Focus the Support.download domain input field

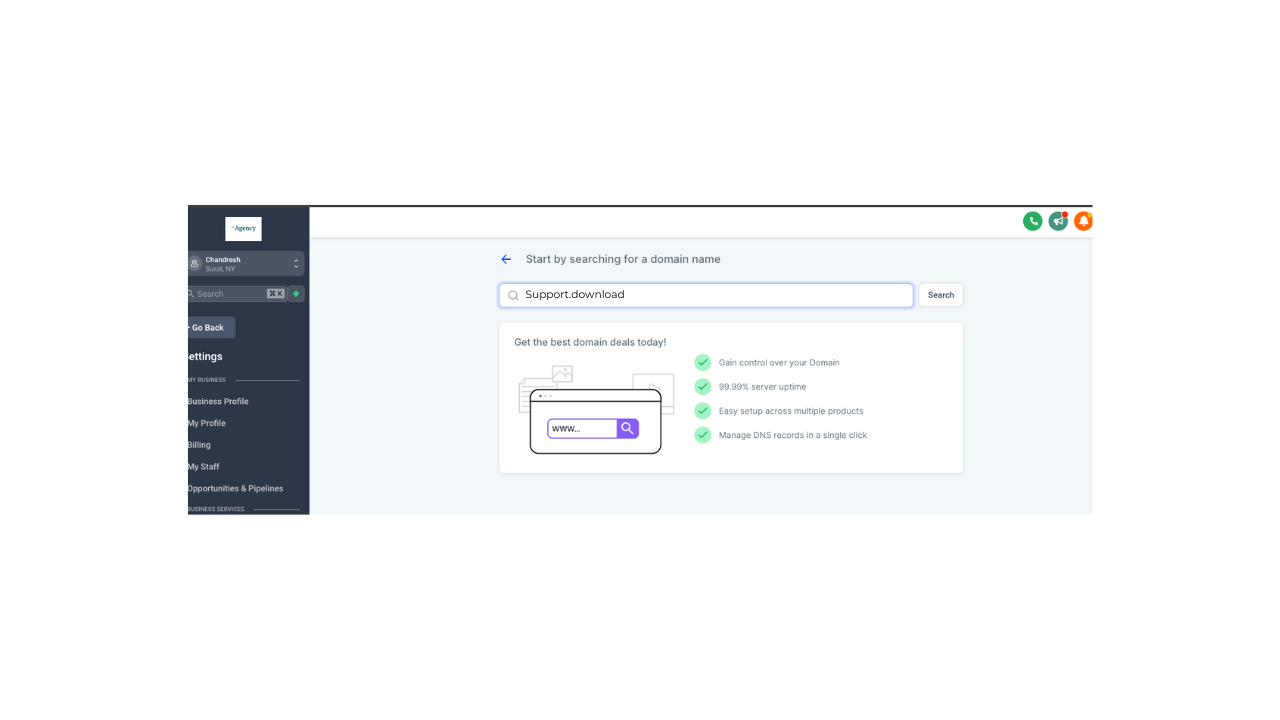[x=706, y=295]
